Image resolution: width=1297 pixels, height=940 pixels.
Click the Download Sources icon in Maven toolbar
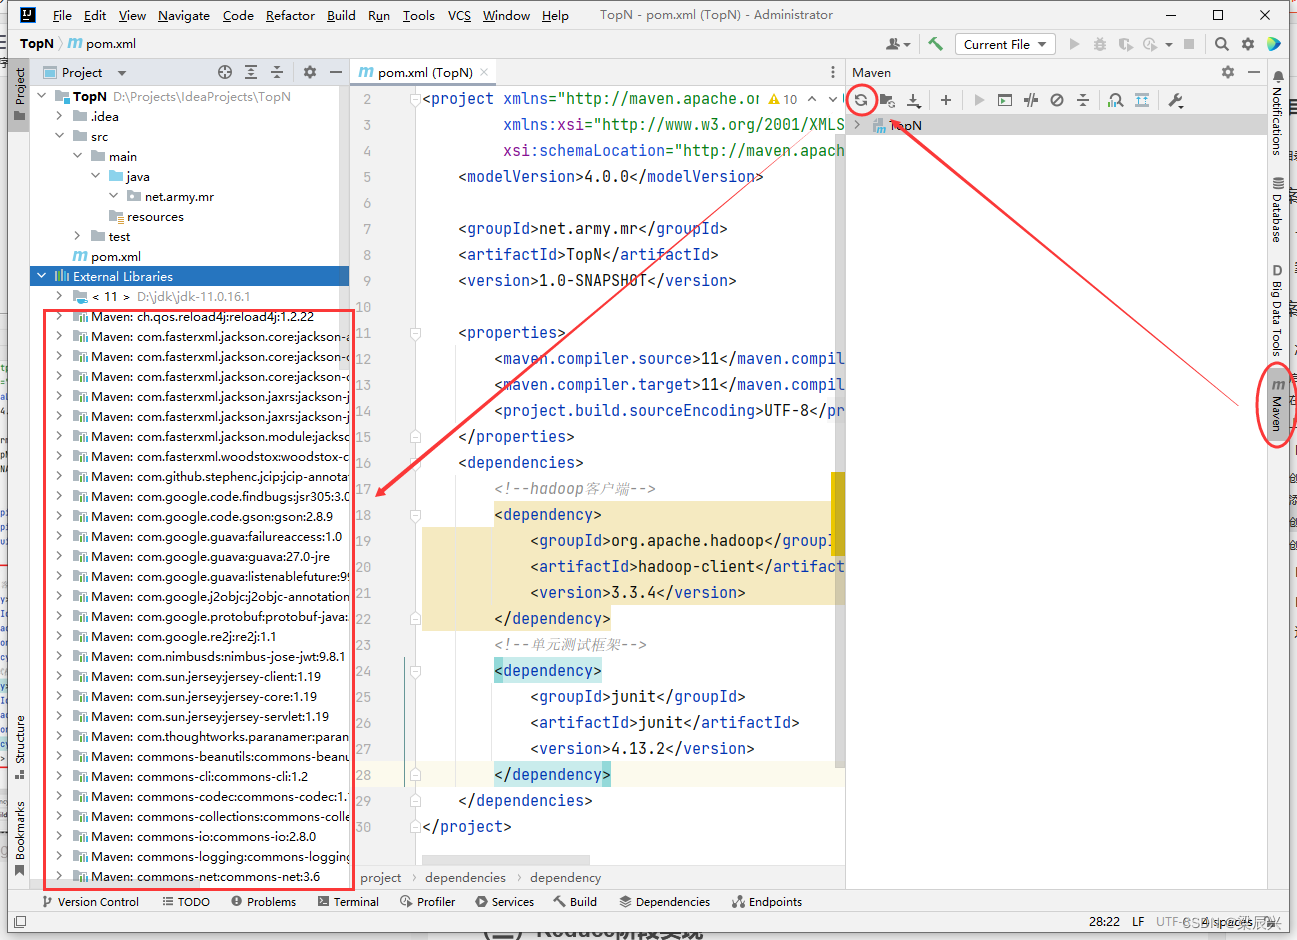914,100
